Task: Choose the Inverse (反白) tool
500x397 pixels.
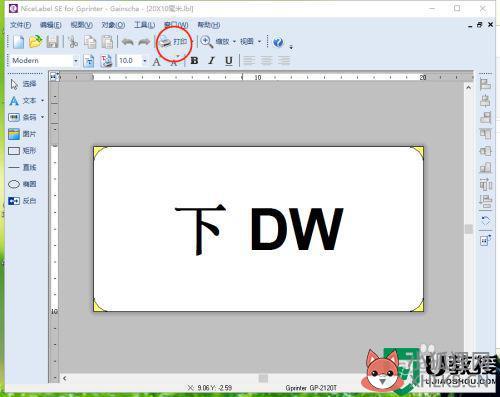Action: 22,201
